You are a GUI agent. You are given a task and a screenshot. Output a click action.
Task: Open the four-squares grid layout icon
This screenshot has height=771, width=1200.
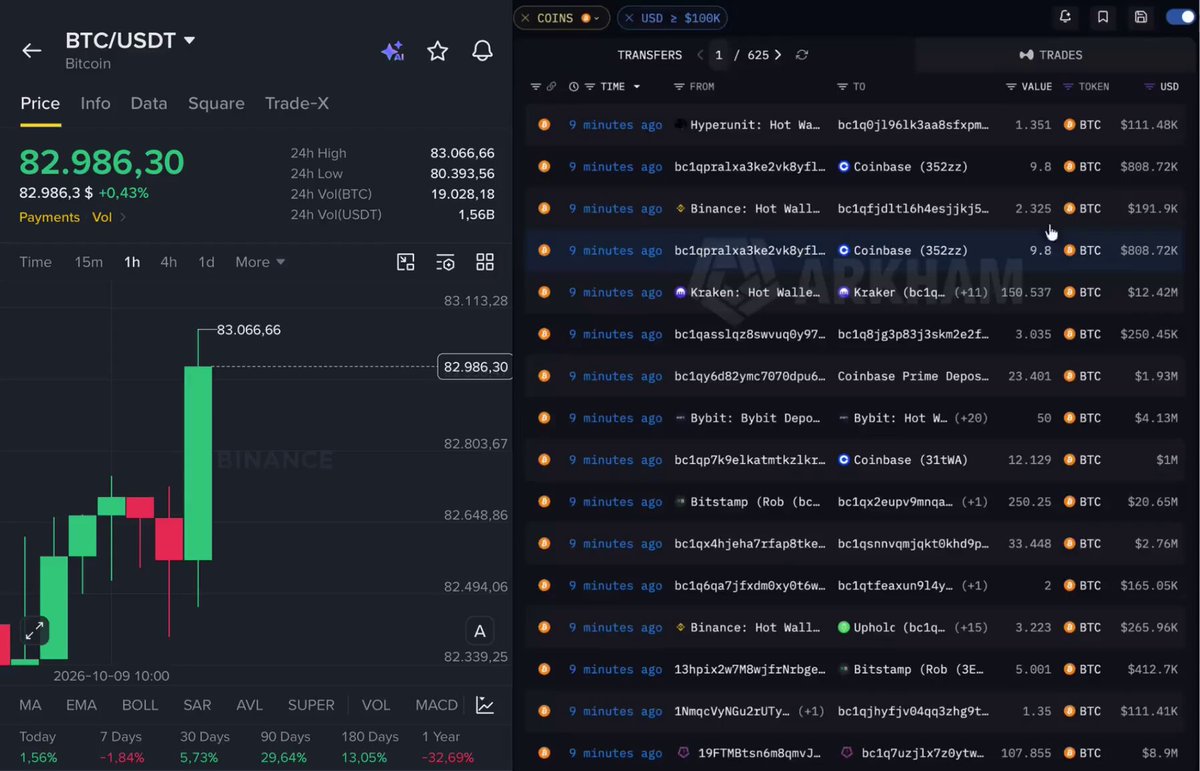485,262
